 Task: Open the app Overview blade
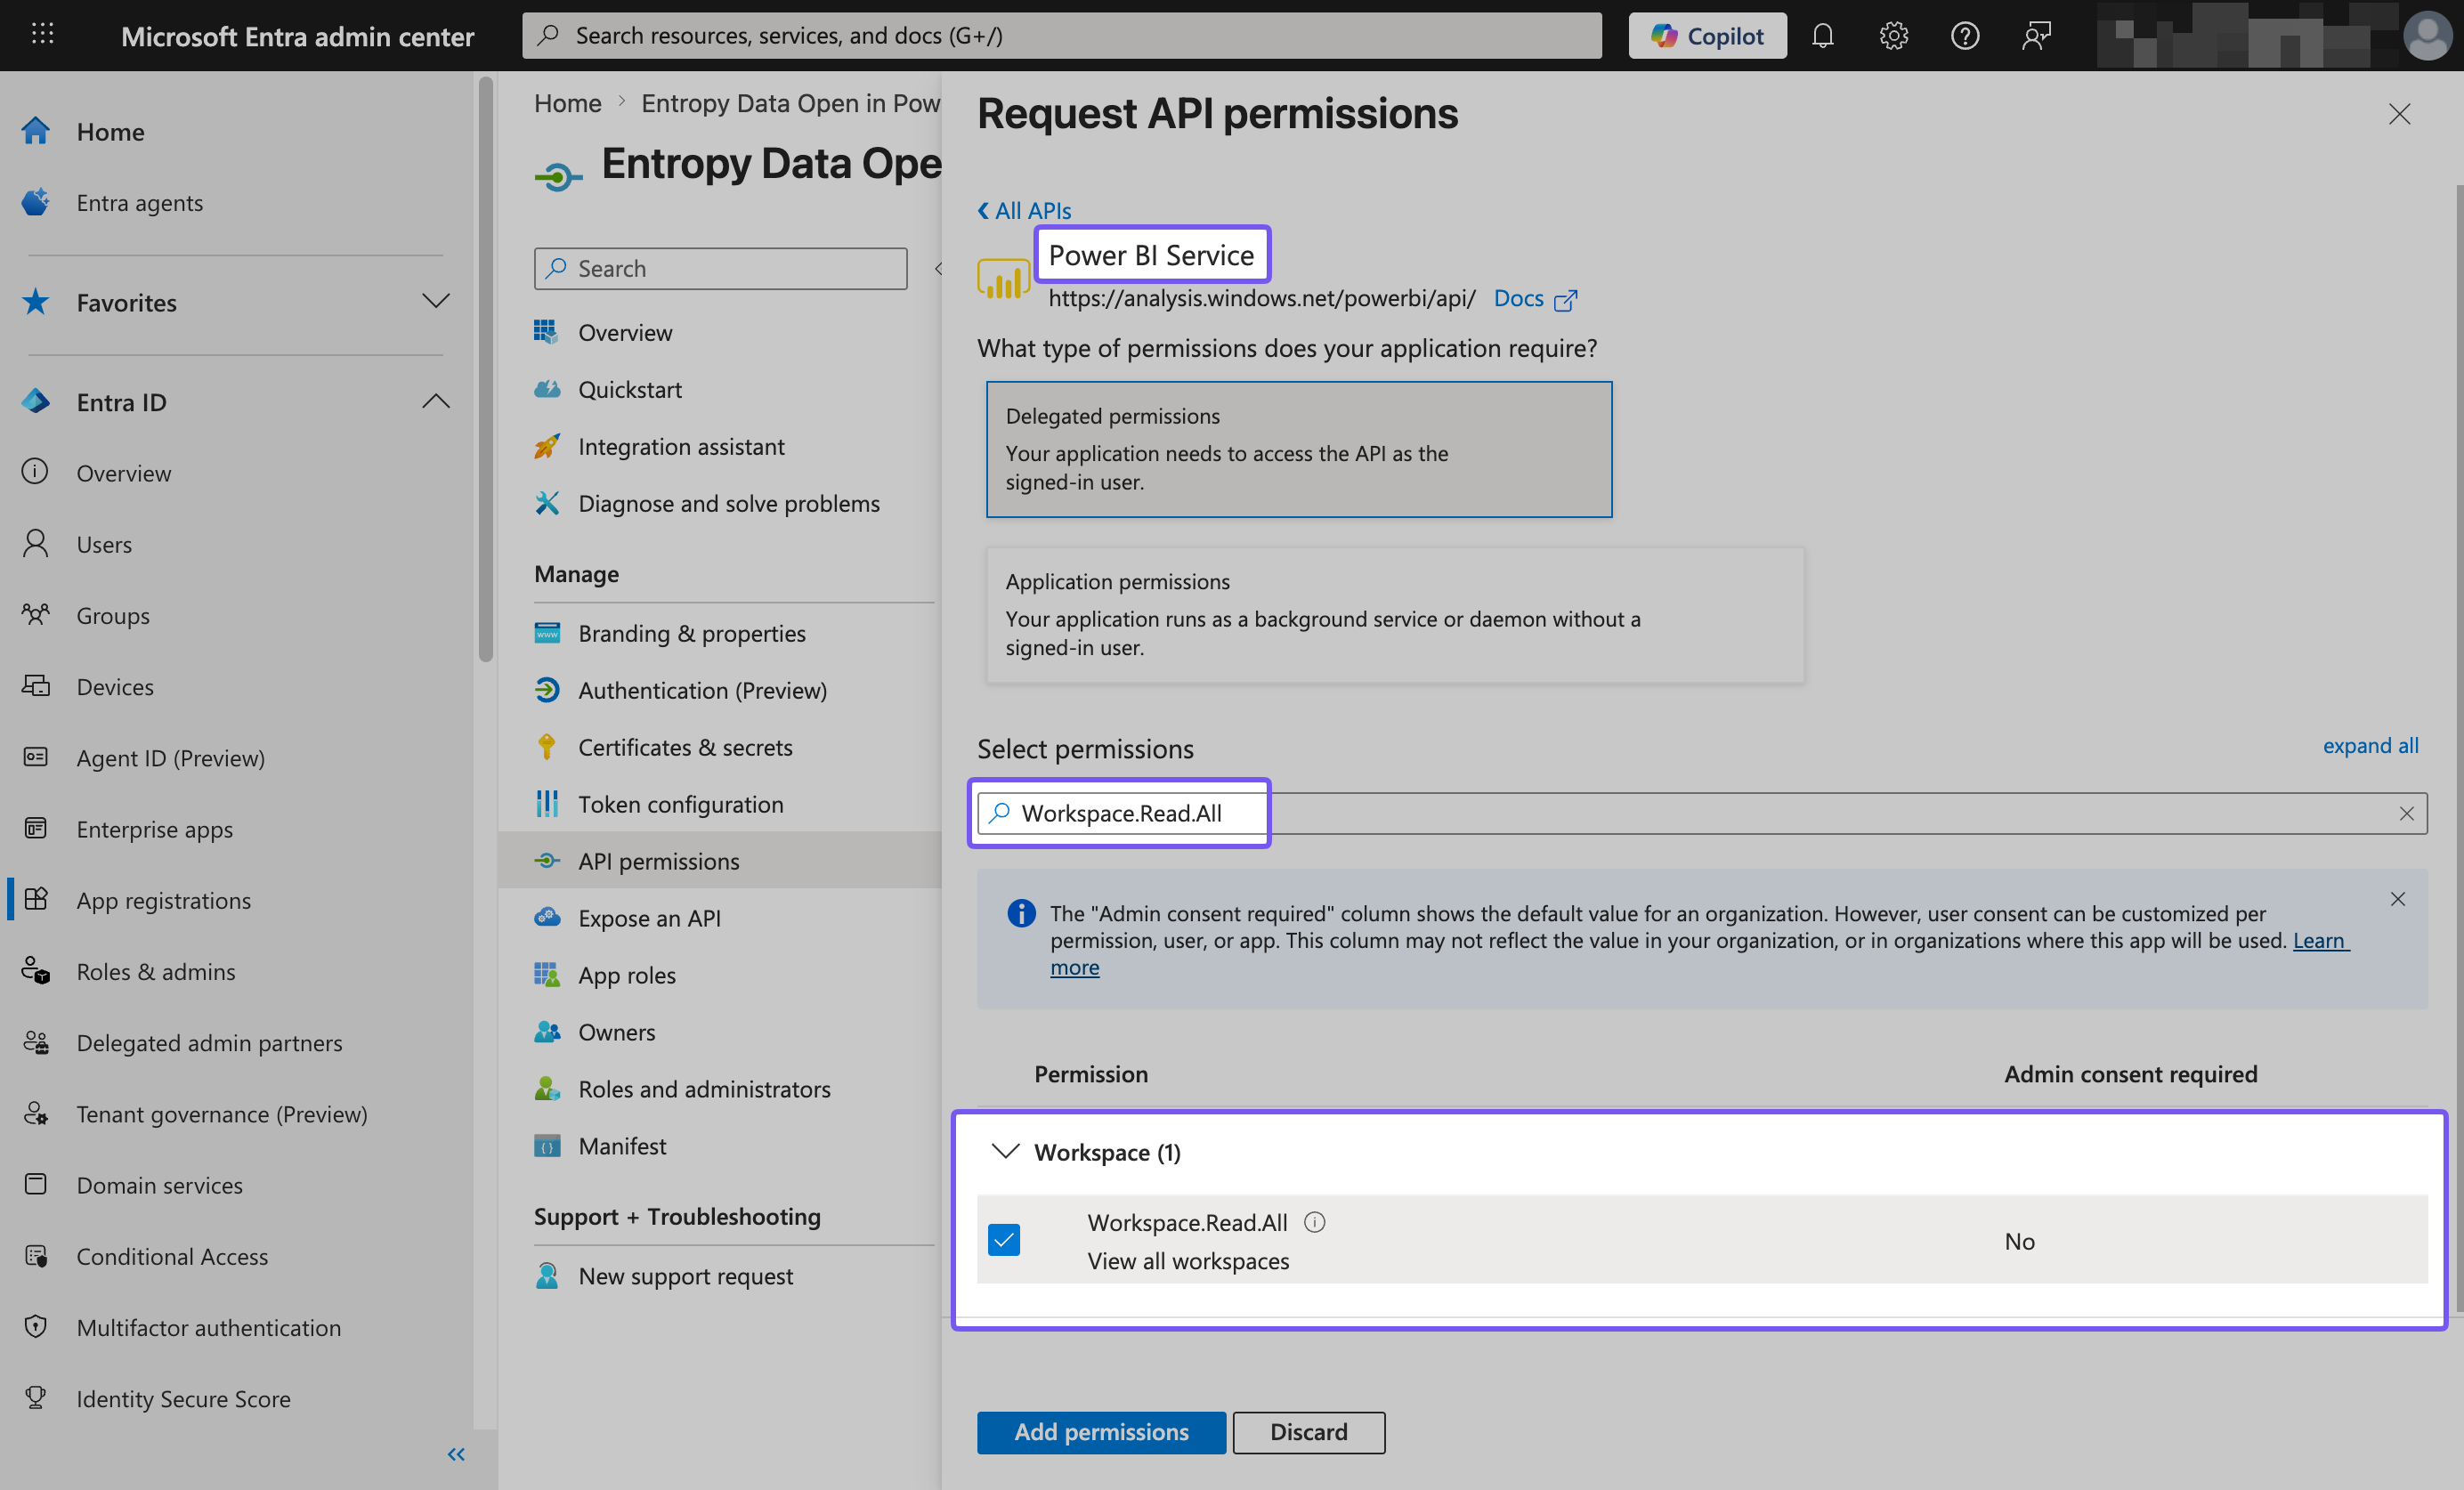(x=625, y=332)
